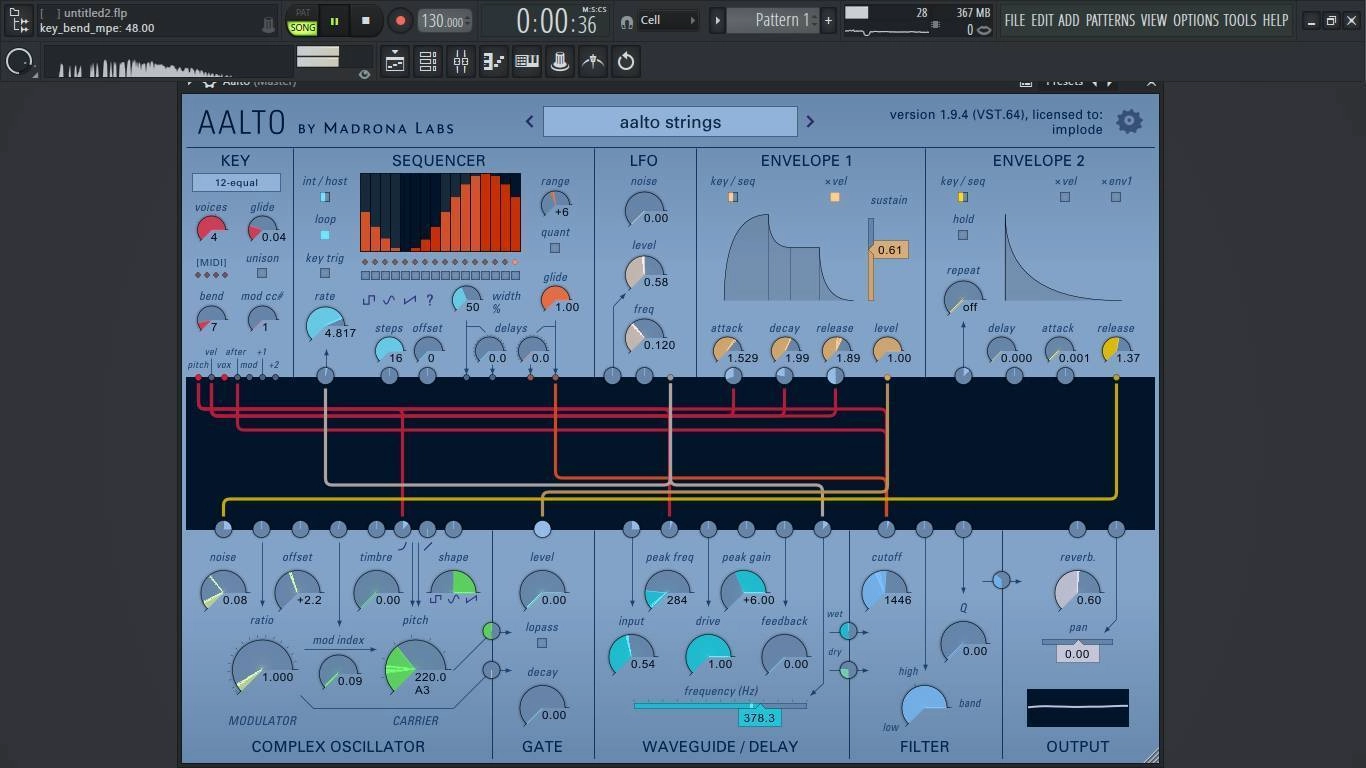Image resolution: width=1366 pixels, height=768 pixels.
Task: Click the carrier pitch knob 220.0
Action: (415, 668)
